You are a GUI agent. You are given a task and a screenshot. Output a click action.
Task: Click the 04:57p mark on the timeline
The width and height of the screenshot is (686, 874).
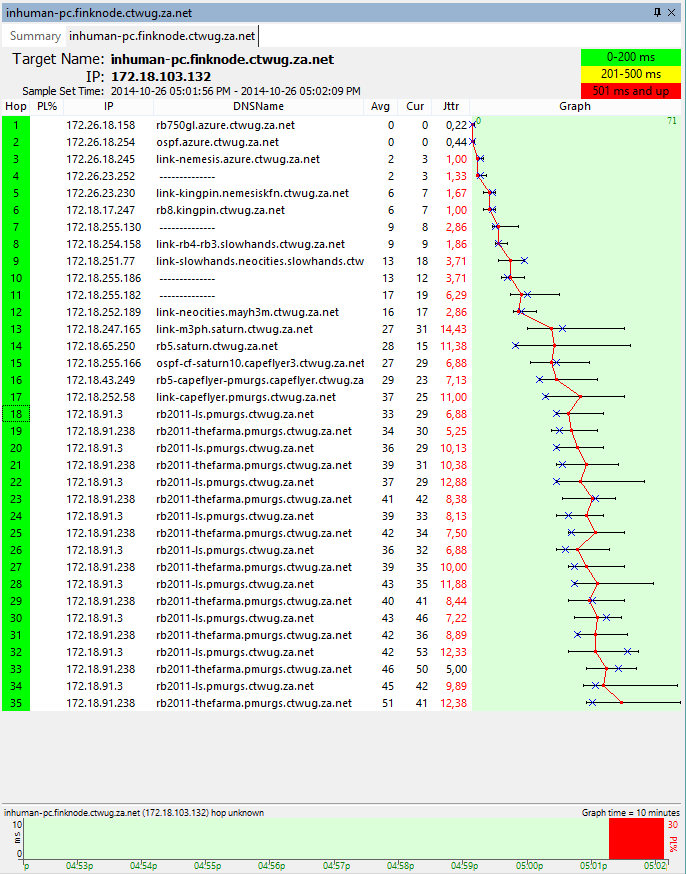tap(341, 865)
